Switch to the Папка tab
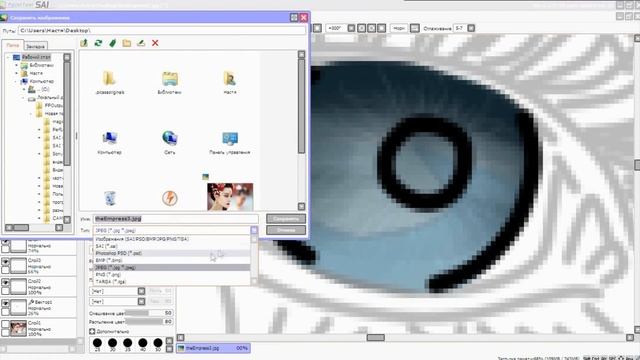This screenshot has height=360, width=640. [x=13, y=45]
